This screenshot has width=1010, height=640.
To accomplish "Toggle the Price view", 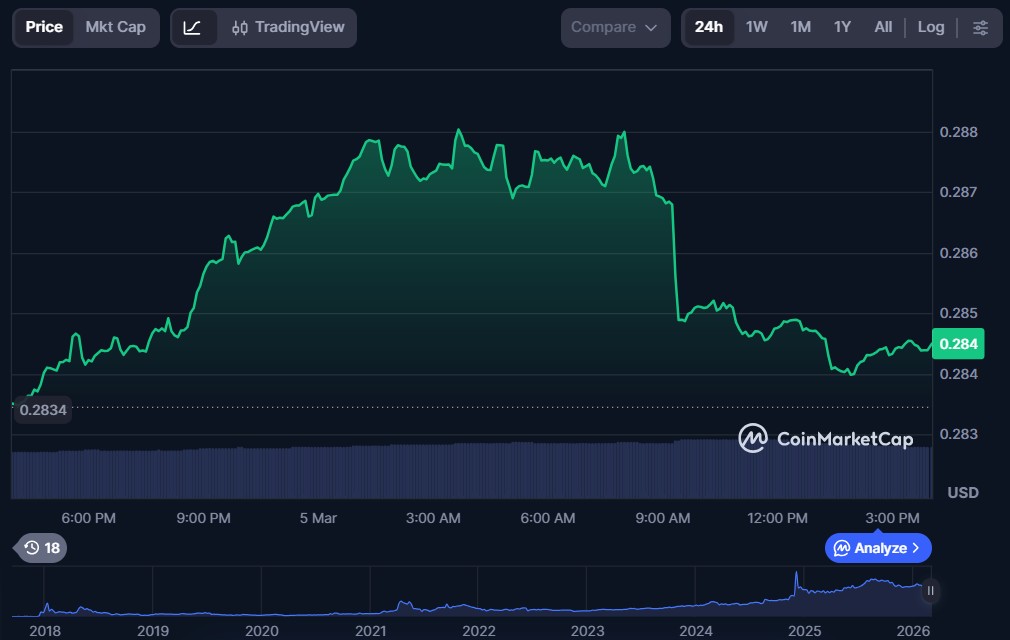I will (x=44, y=27).
